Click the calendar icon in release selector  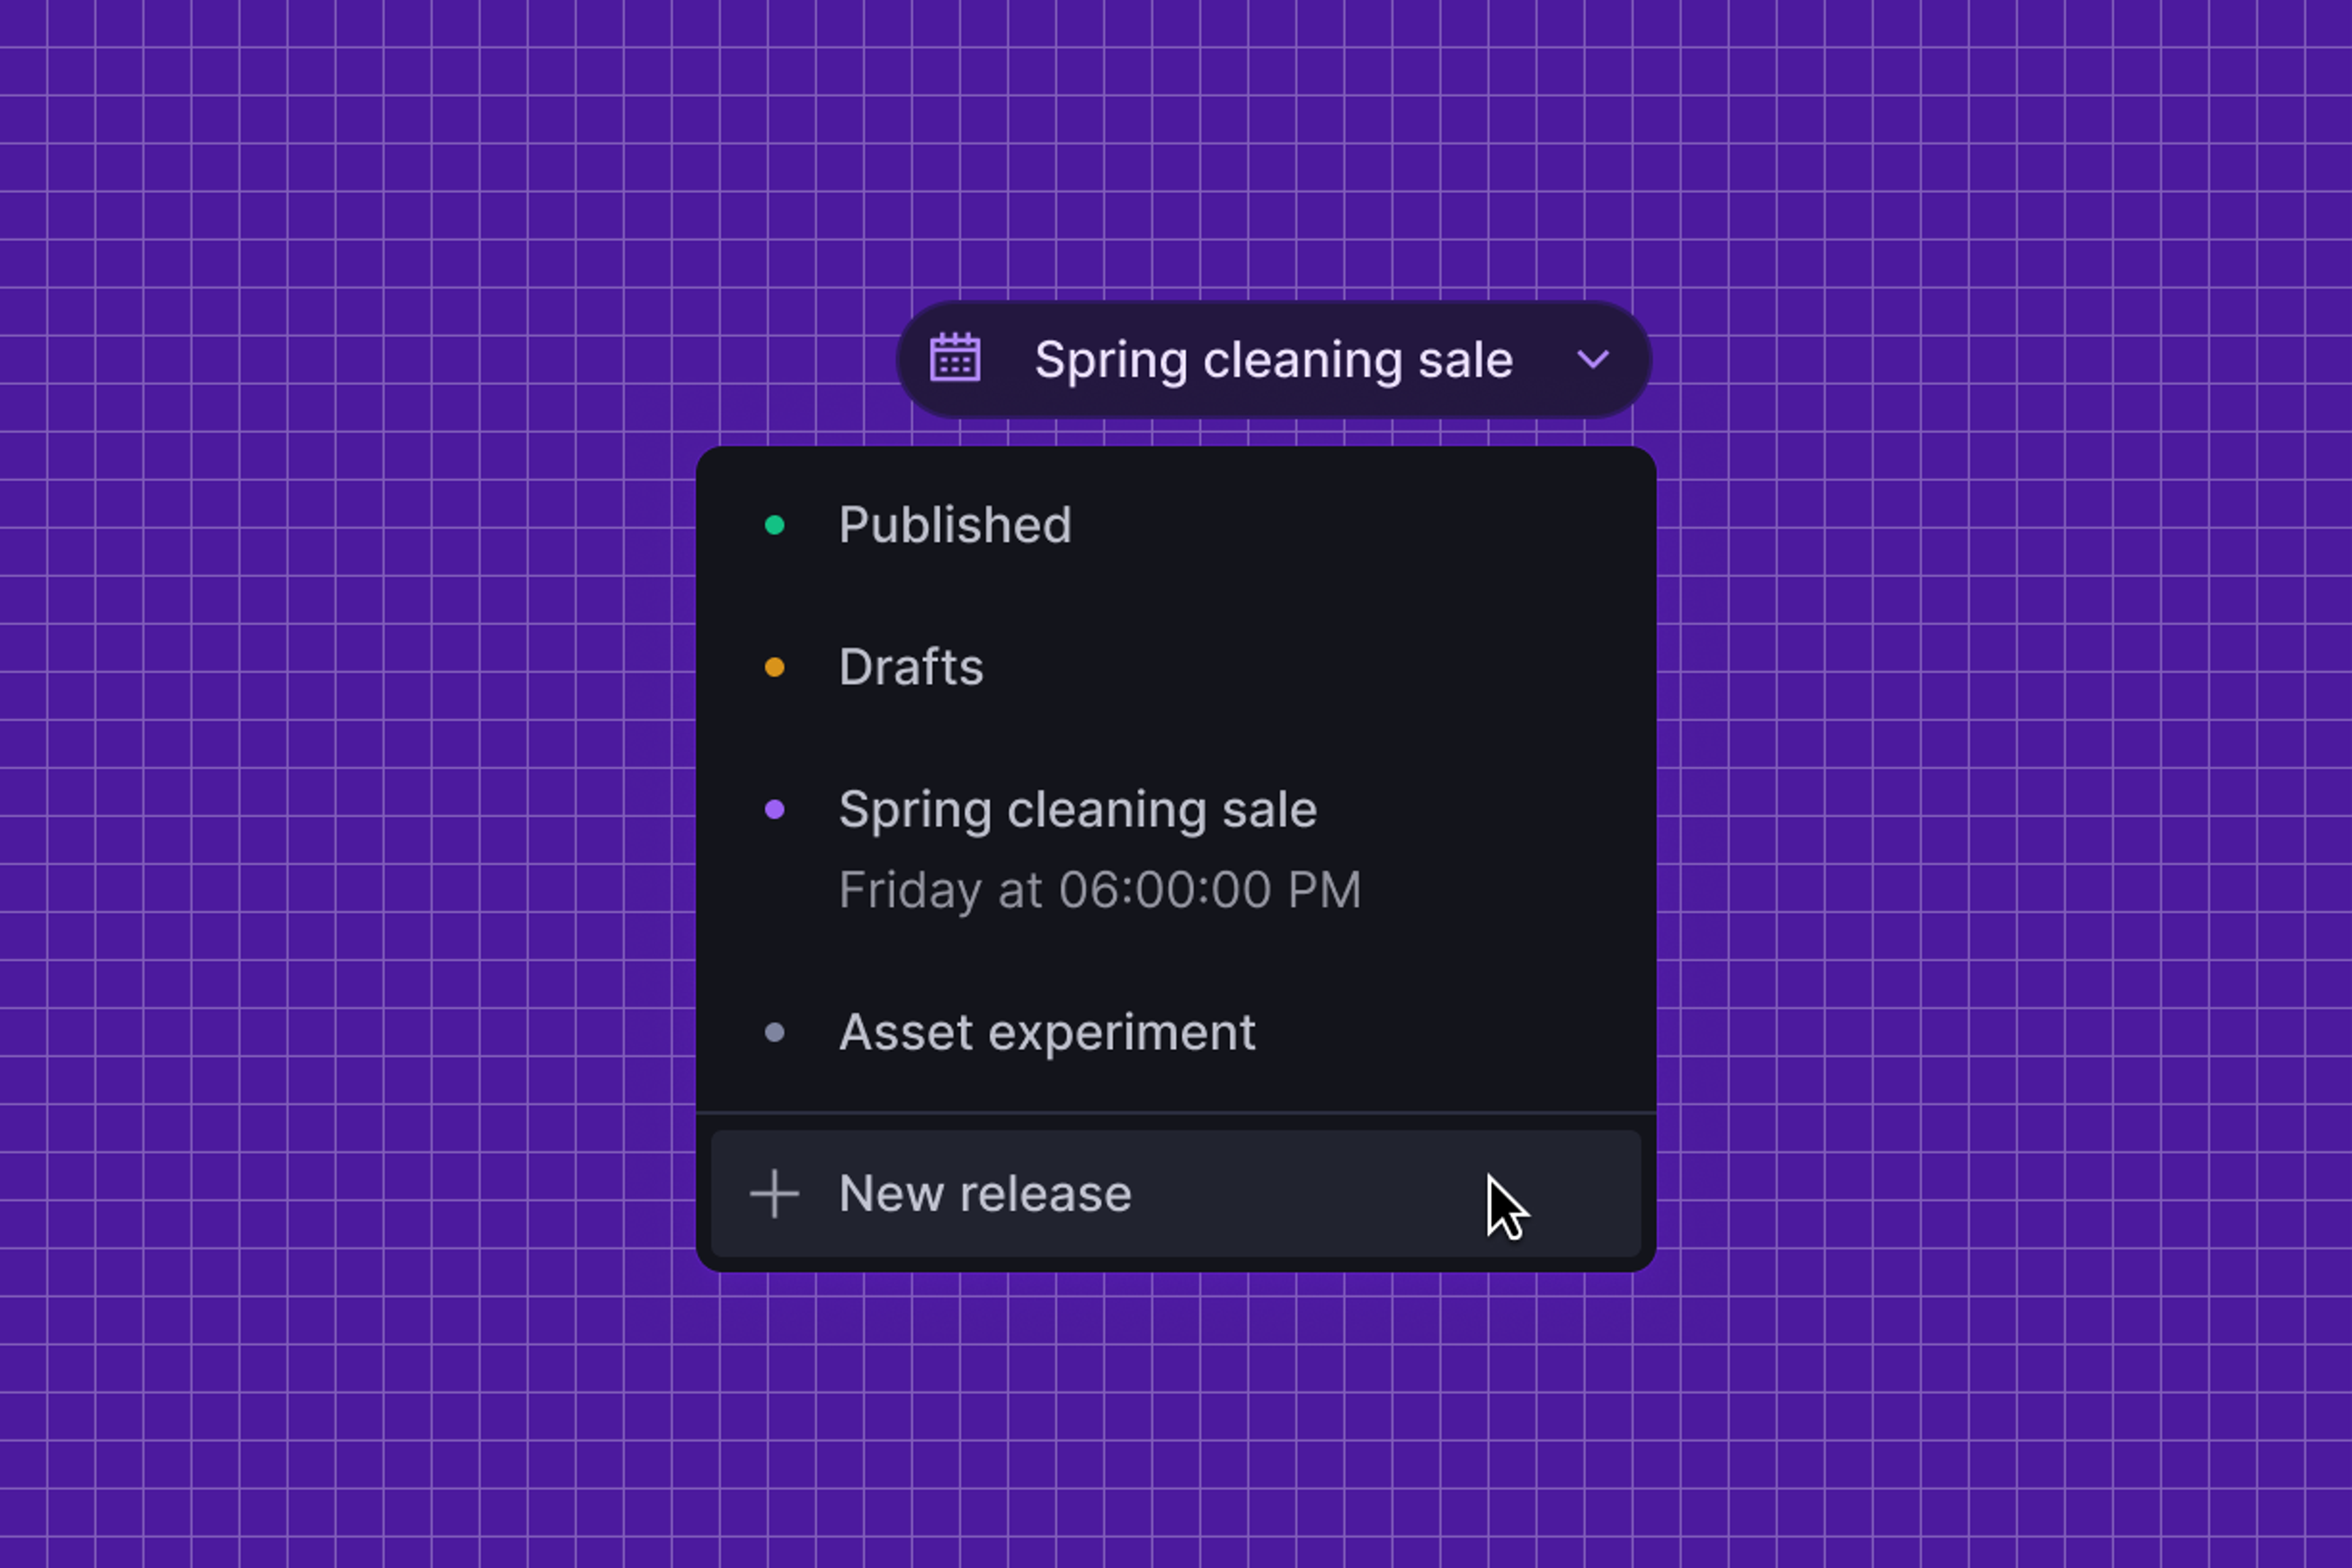click(955, 358)
